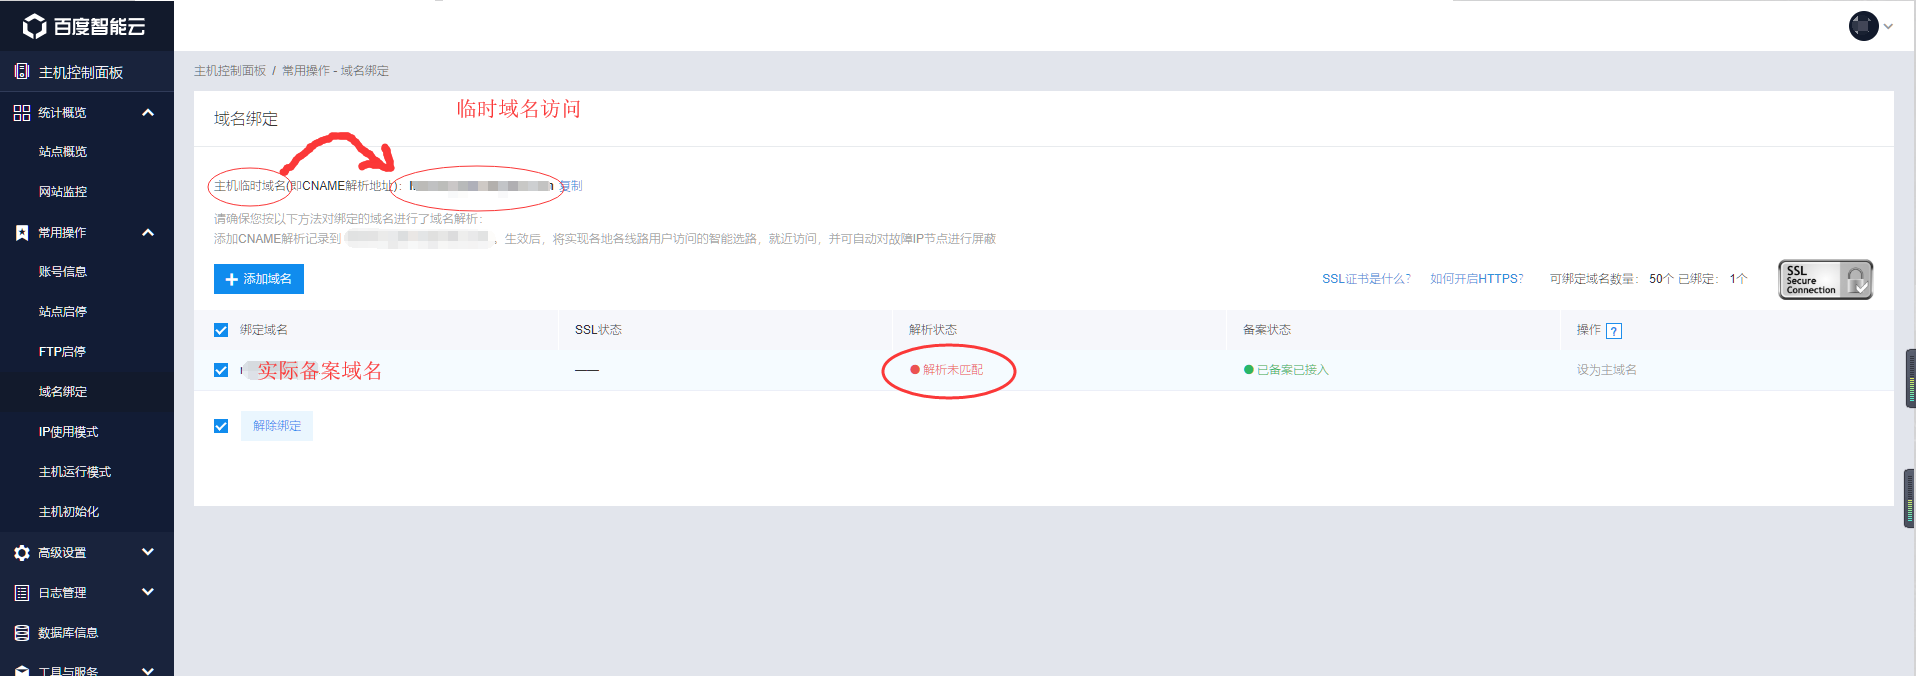The width and height of the screenshot is (1916, 676).
Task: Click the 工具与服务 icon
Action: [x=22, y=670]
